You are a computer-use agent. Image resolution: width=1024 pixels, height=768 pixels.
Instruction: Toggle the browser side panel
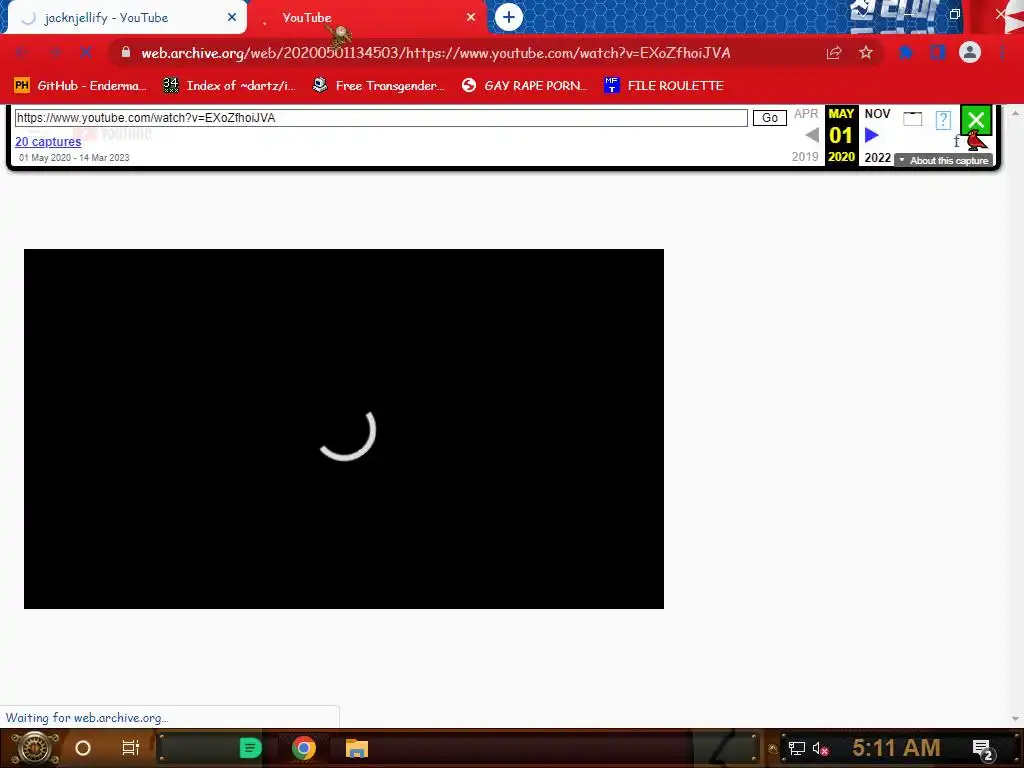click(x=937, y=53)
